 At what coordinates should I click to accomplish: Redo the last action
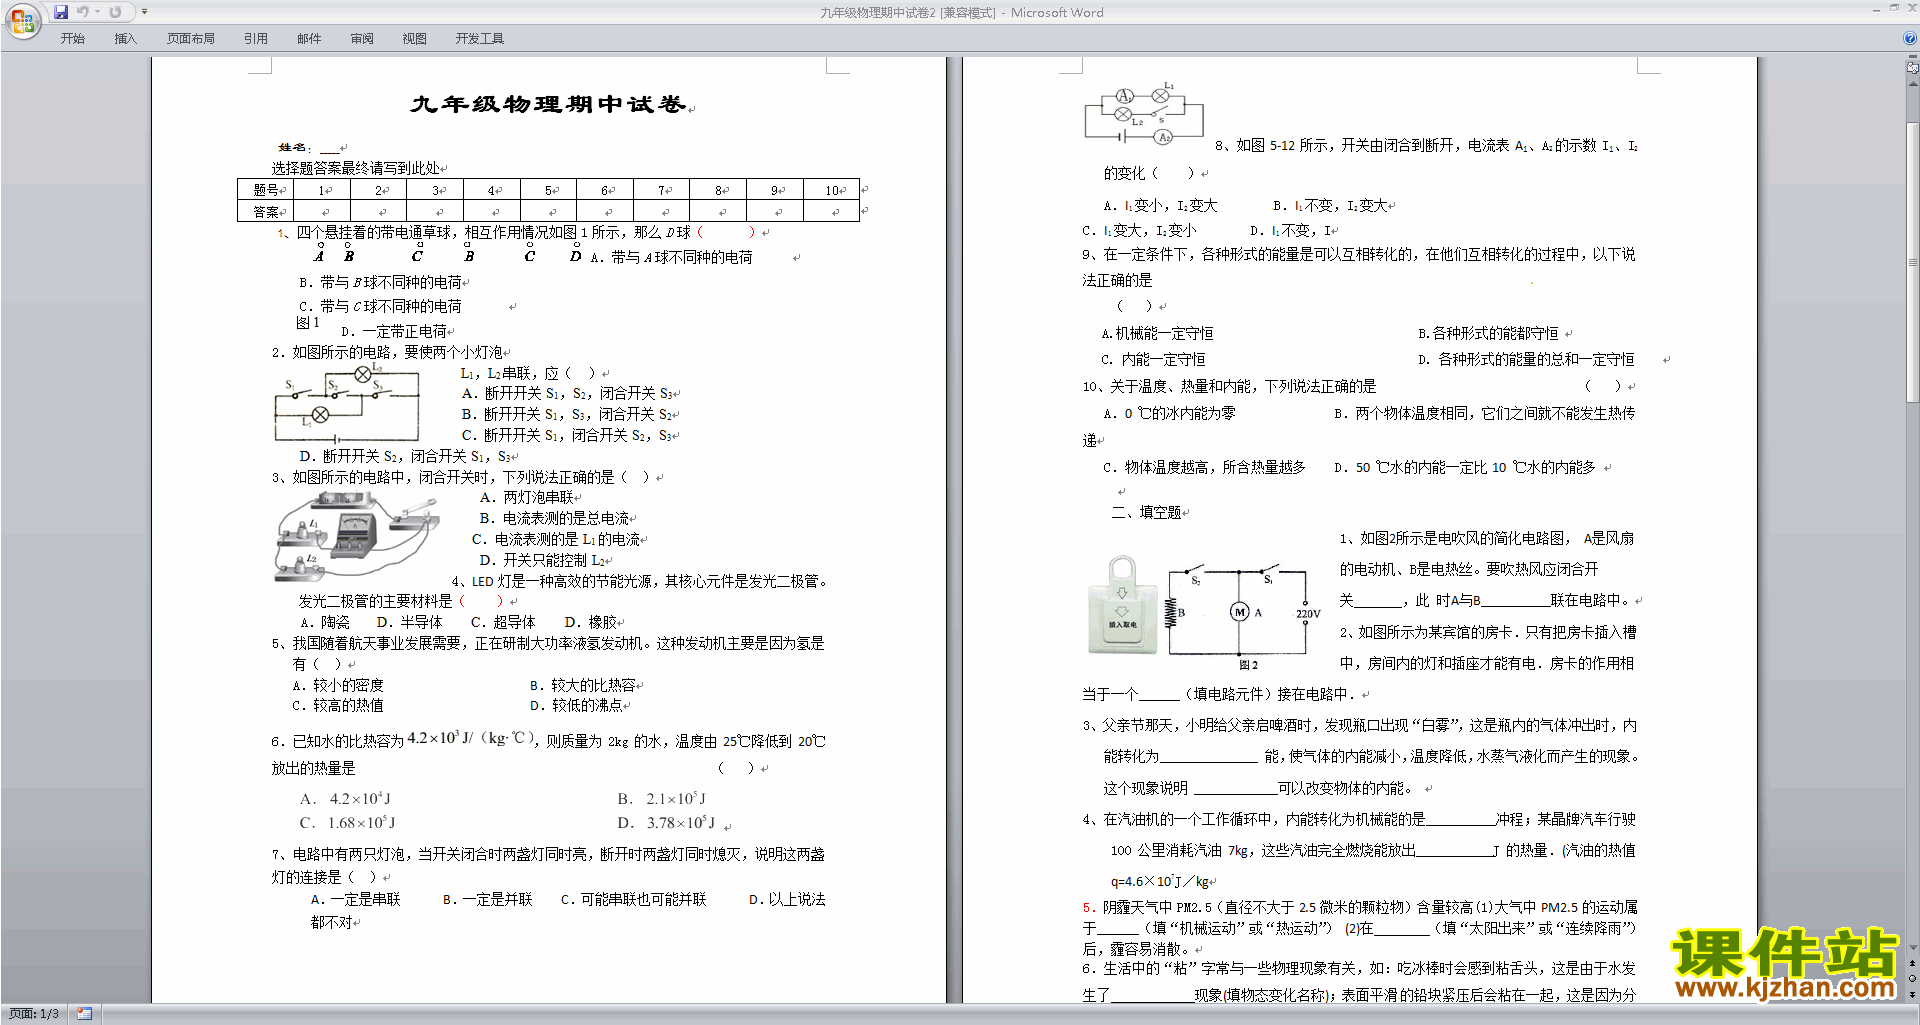(115, 12)
